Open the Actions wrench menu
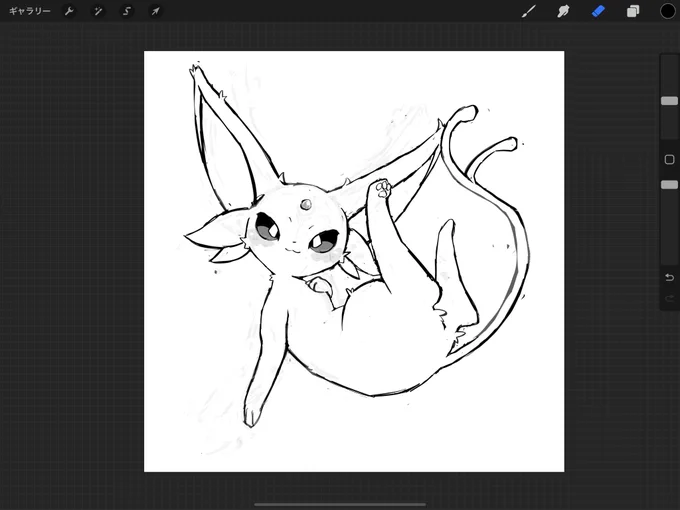680x510 pixels. pos(69,11)
